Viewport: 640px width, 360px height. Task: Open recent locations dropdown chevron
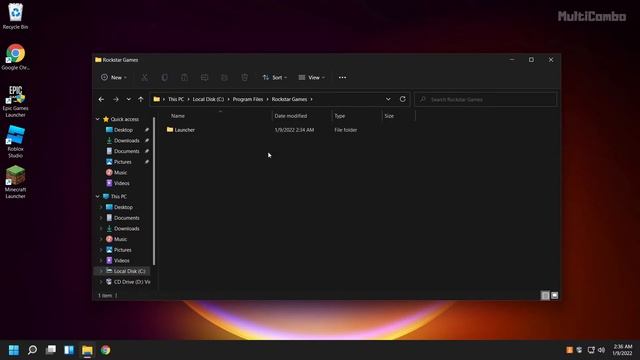pyautogui.click(x=129, y=99)
